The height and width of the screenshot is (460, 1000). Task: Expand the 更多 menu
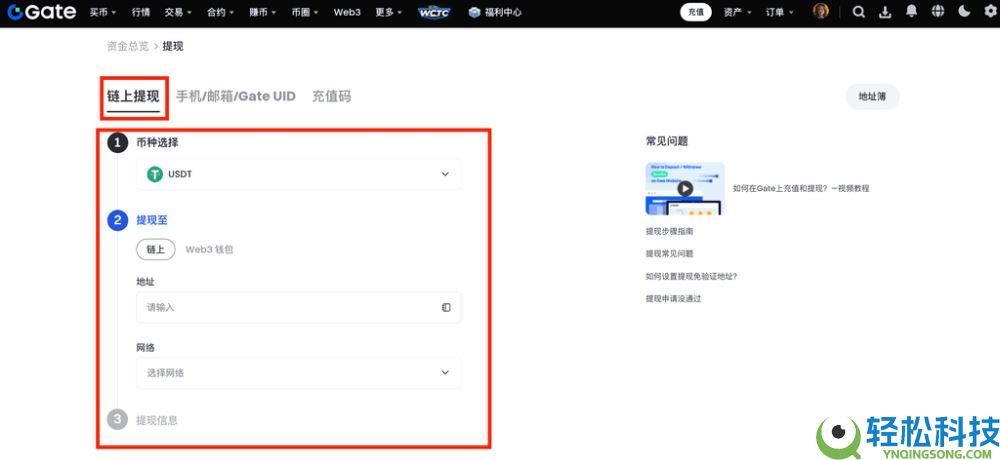(389, 12)
